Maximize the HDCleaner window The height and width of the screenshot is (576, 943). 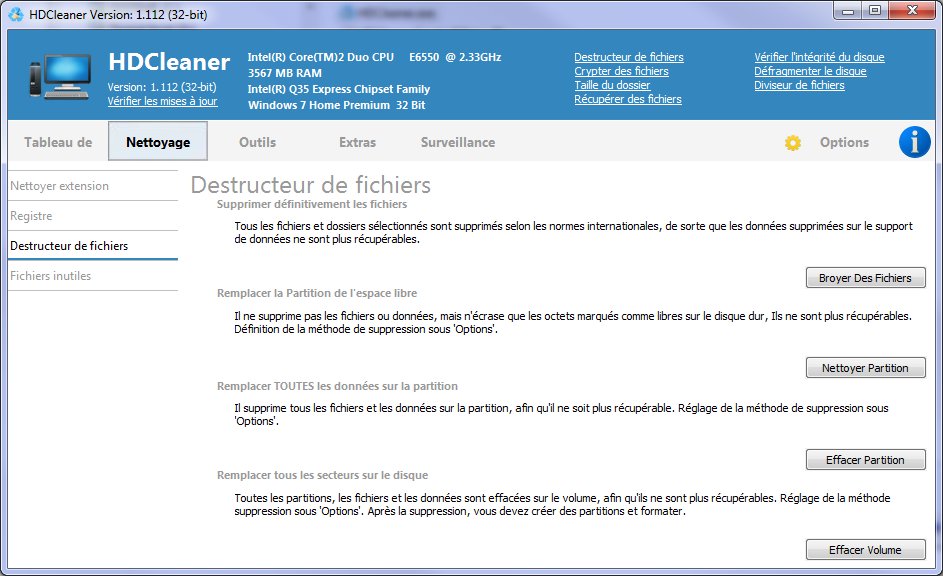pos(875,11)
